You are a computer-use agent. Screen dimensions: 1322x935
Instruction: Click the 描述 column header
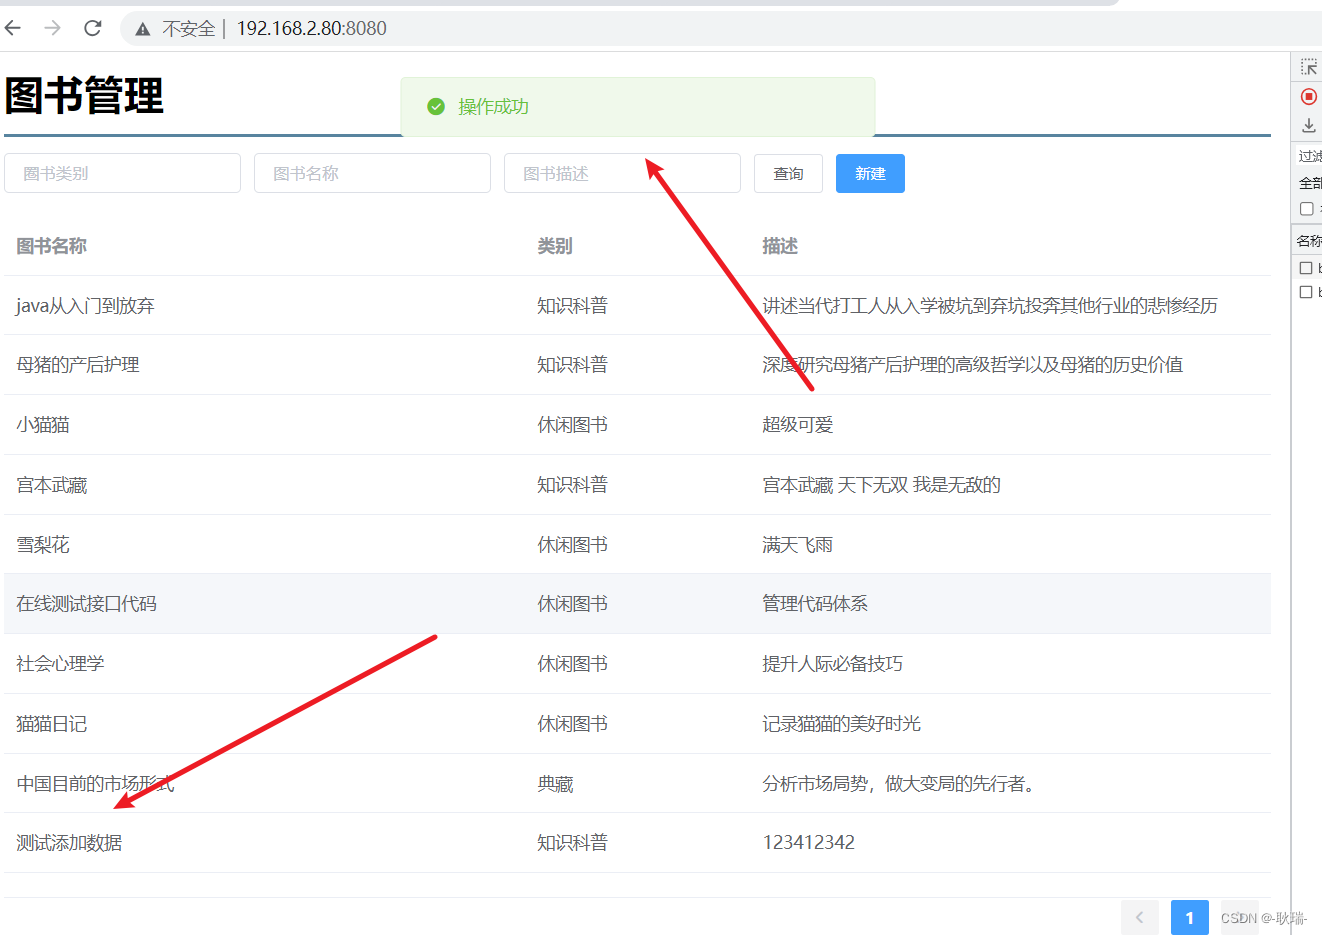click(x=780, y=246)
